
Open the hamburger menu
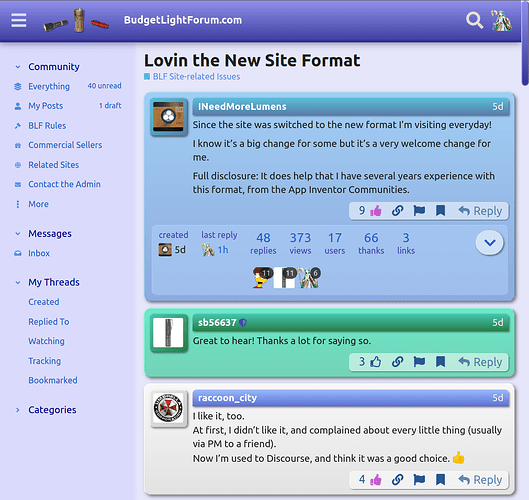pos(19,20)
